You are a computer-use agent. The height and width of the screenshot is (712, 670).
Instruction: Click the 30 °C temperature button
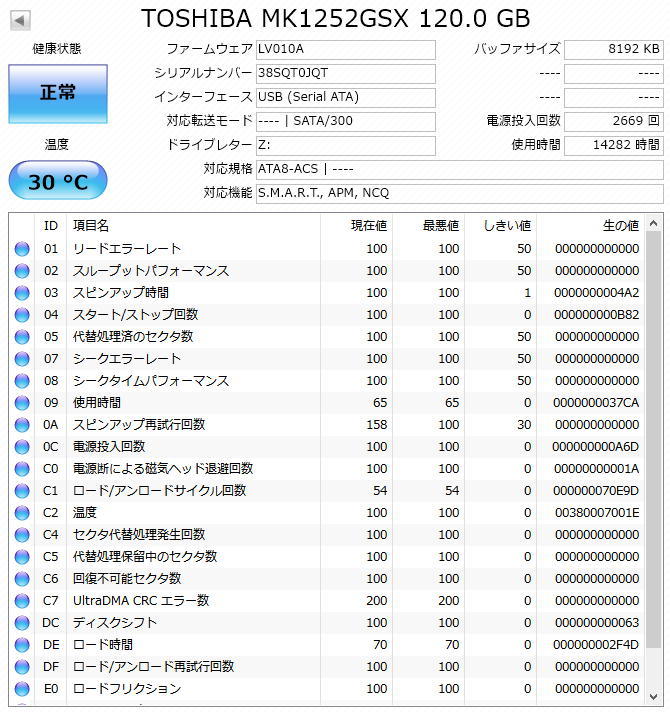pyautogui.click(x=58, y=181)
